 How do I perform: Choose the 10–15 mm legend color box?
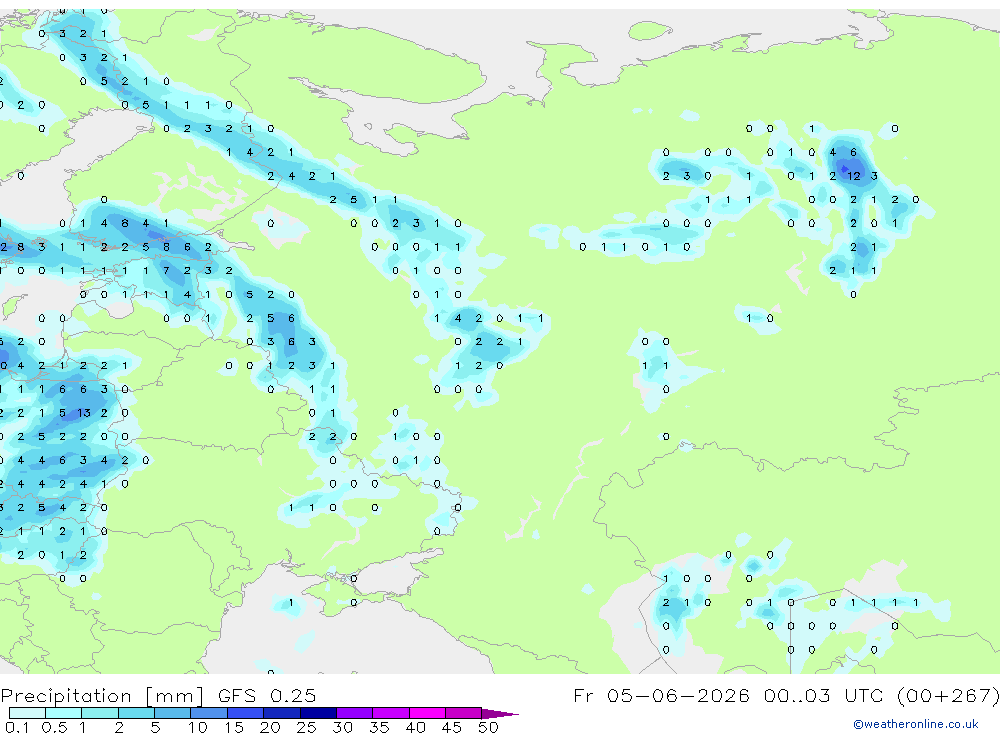tap(209, 713)
